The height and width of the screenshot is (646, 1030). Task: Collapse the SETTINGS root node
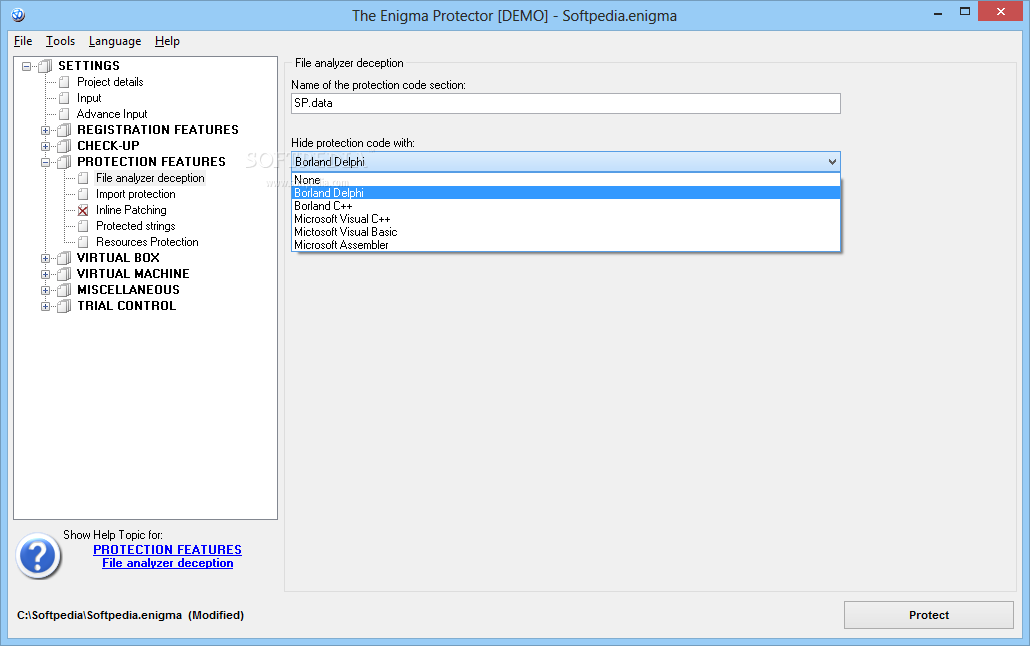(x=26, y=66)
